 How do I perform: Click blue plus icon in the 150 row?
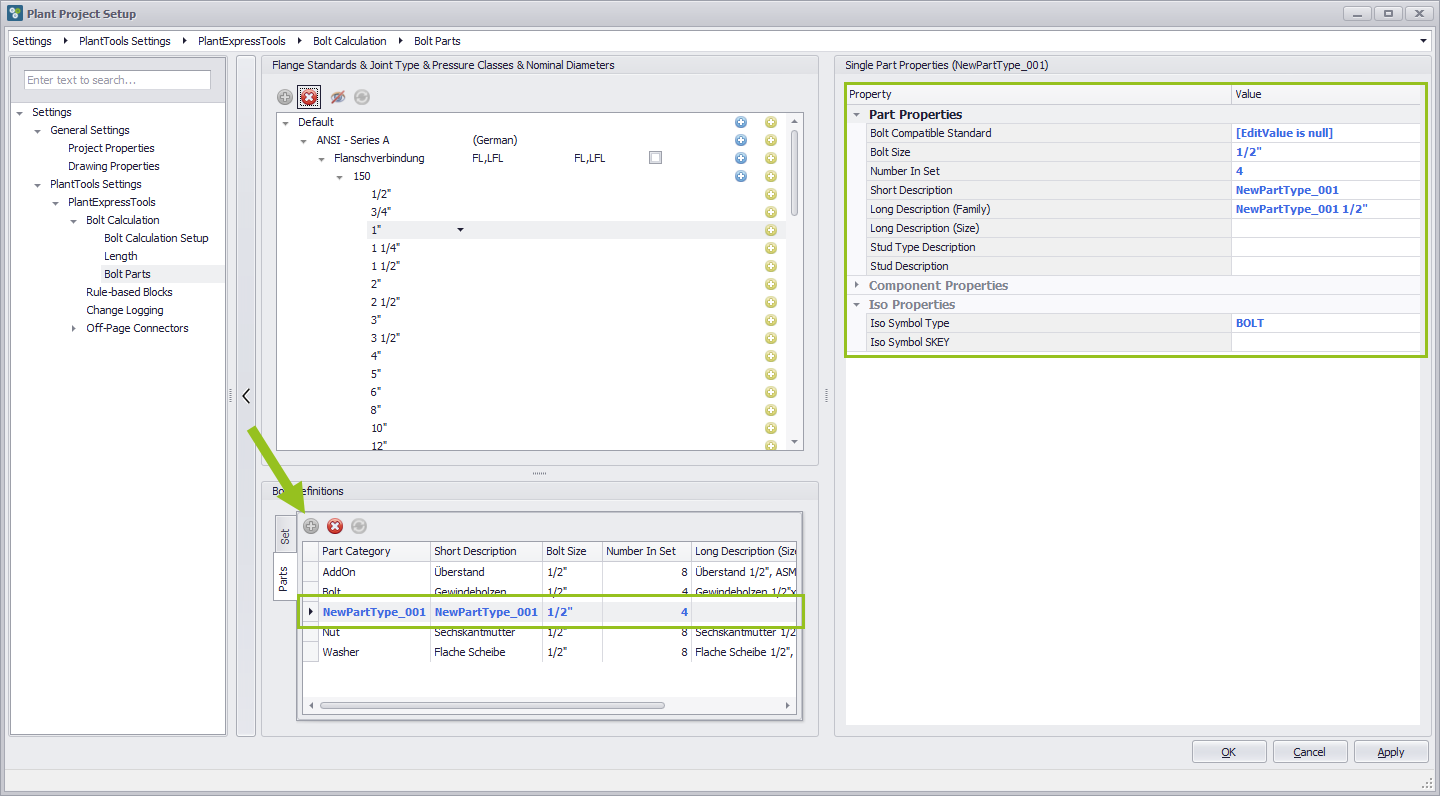point(741,176)
